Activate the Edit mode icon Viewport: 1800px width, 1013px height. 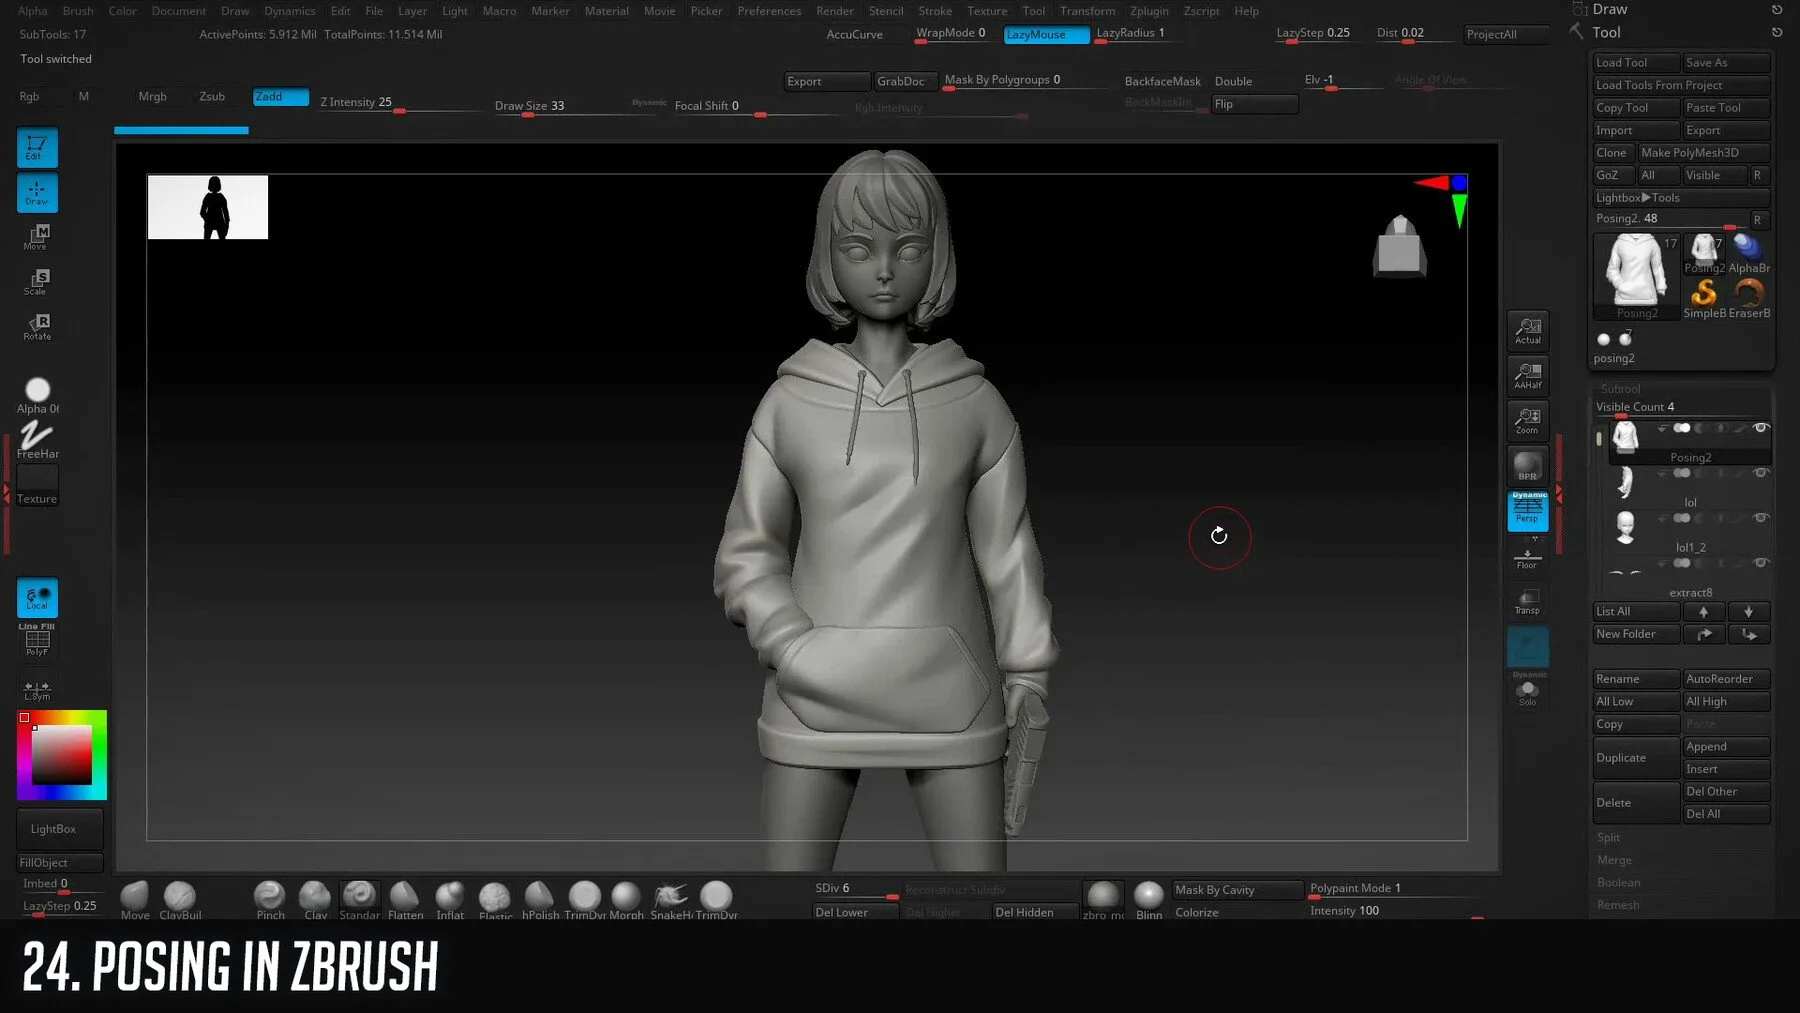tap(37, 147)
